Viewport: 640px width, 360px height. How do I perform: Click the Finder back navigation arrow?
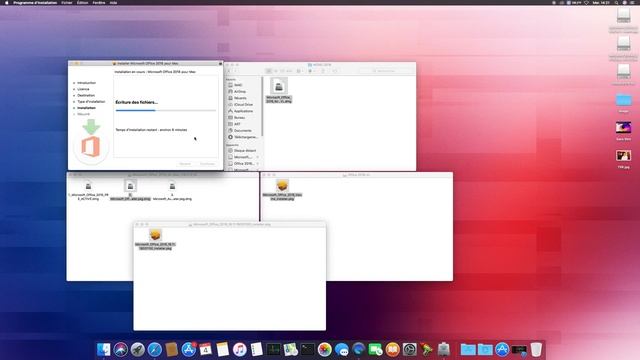tap(229, 71)
